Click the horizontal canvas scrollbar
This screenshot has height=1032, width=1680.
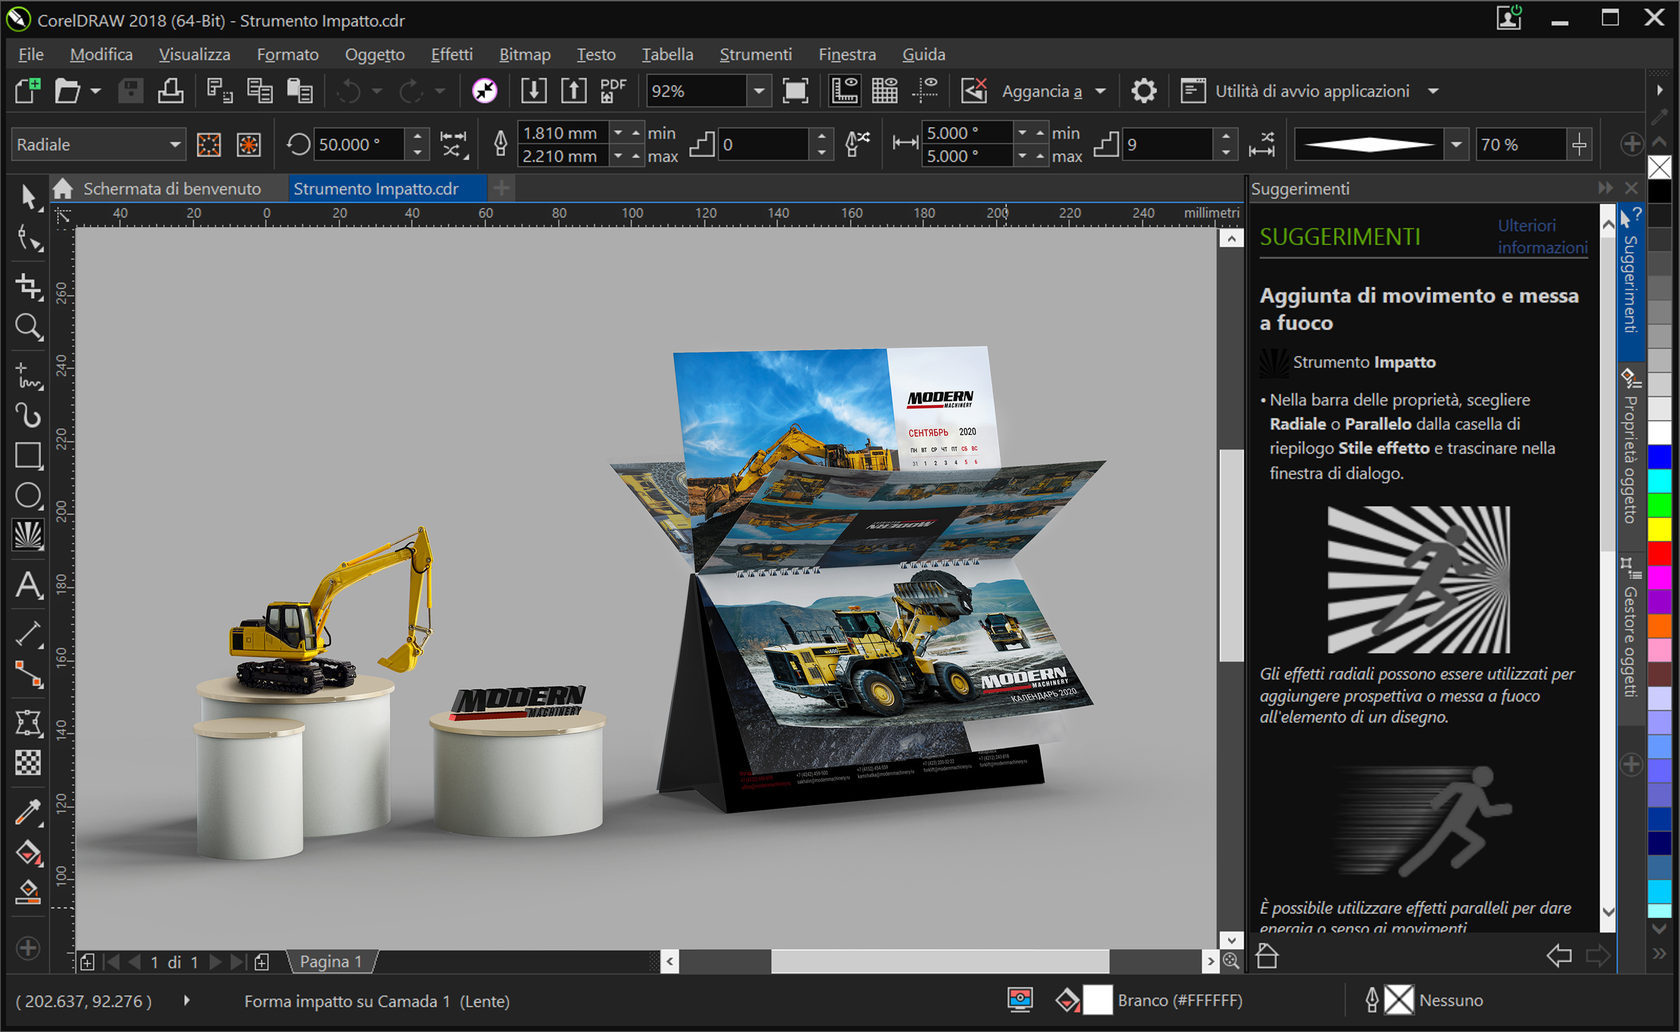940,961
